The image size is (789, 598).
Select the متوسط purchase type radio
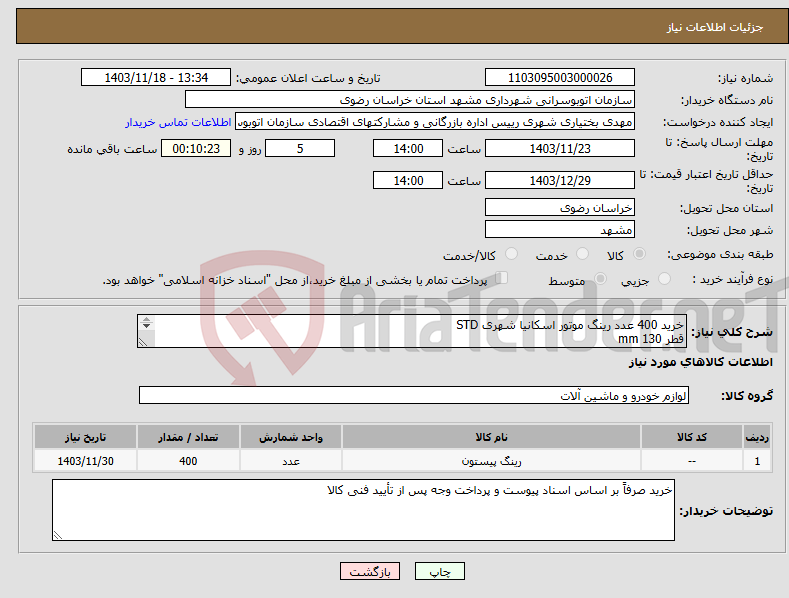click(x=600, y=278)
